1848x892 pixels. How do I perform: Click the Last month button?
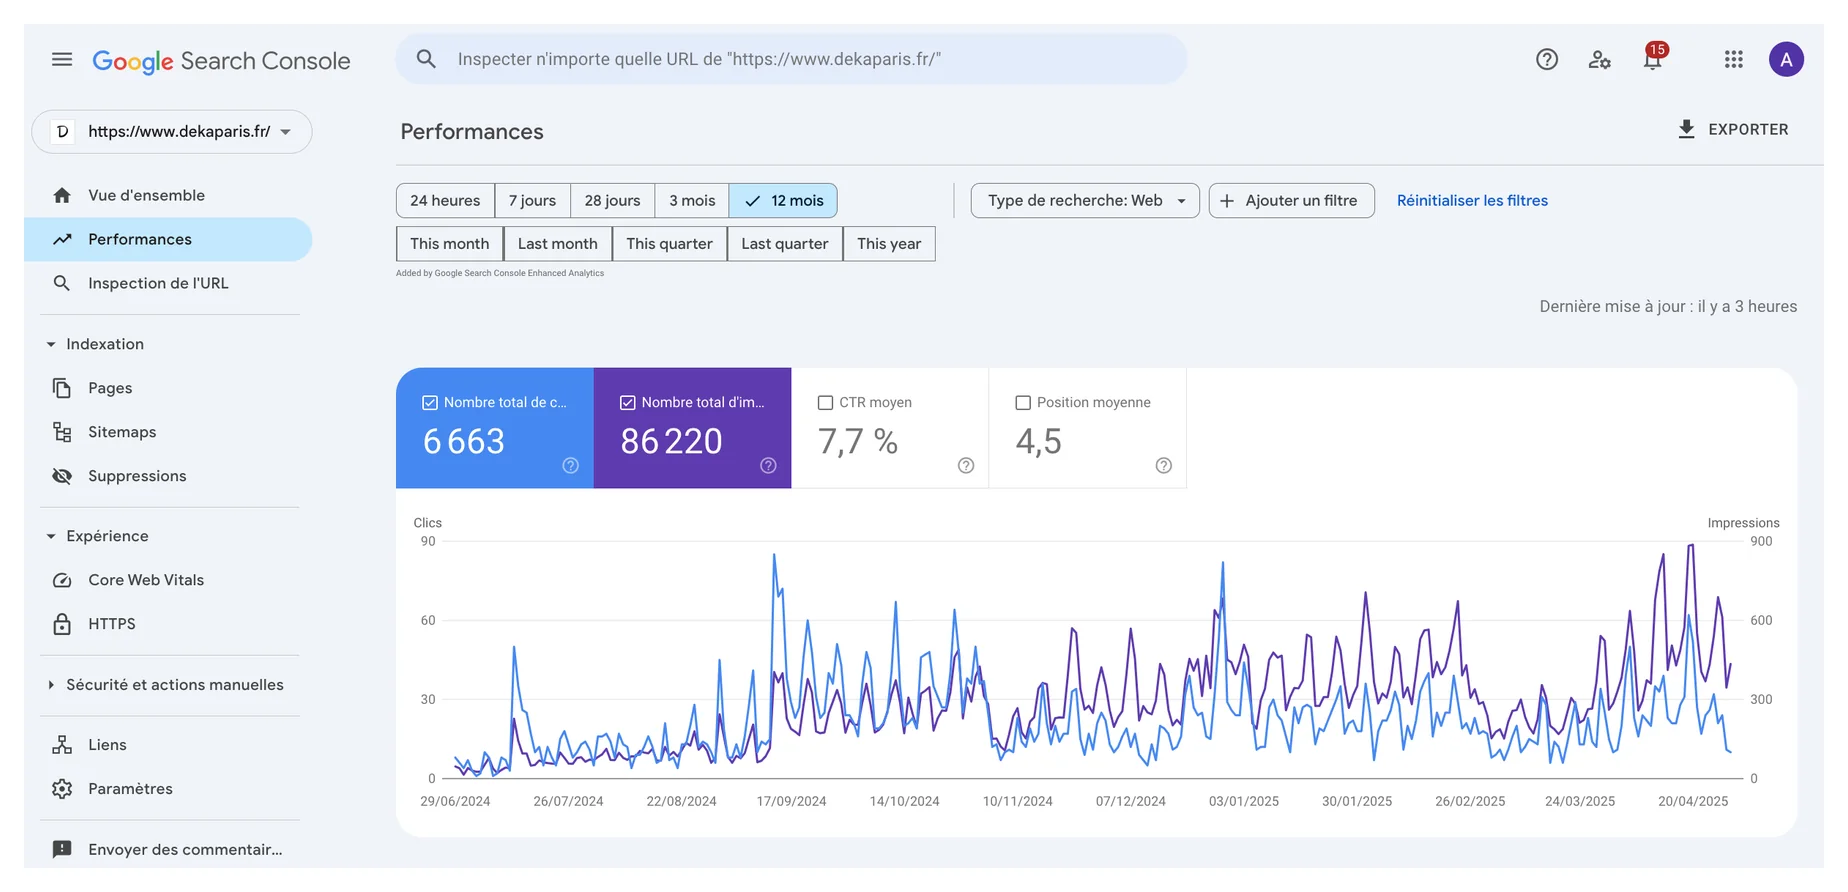(557, 244)
